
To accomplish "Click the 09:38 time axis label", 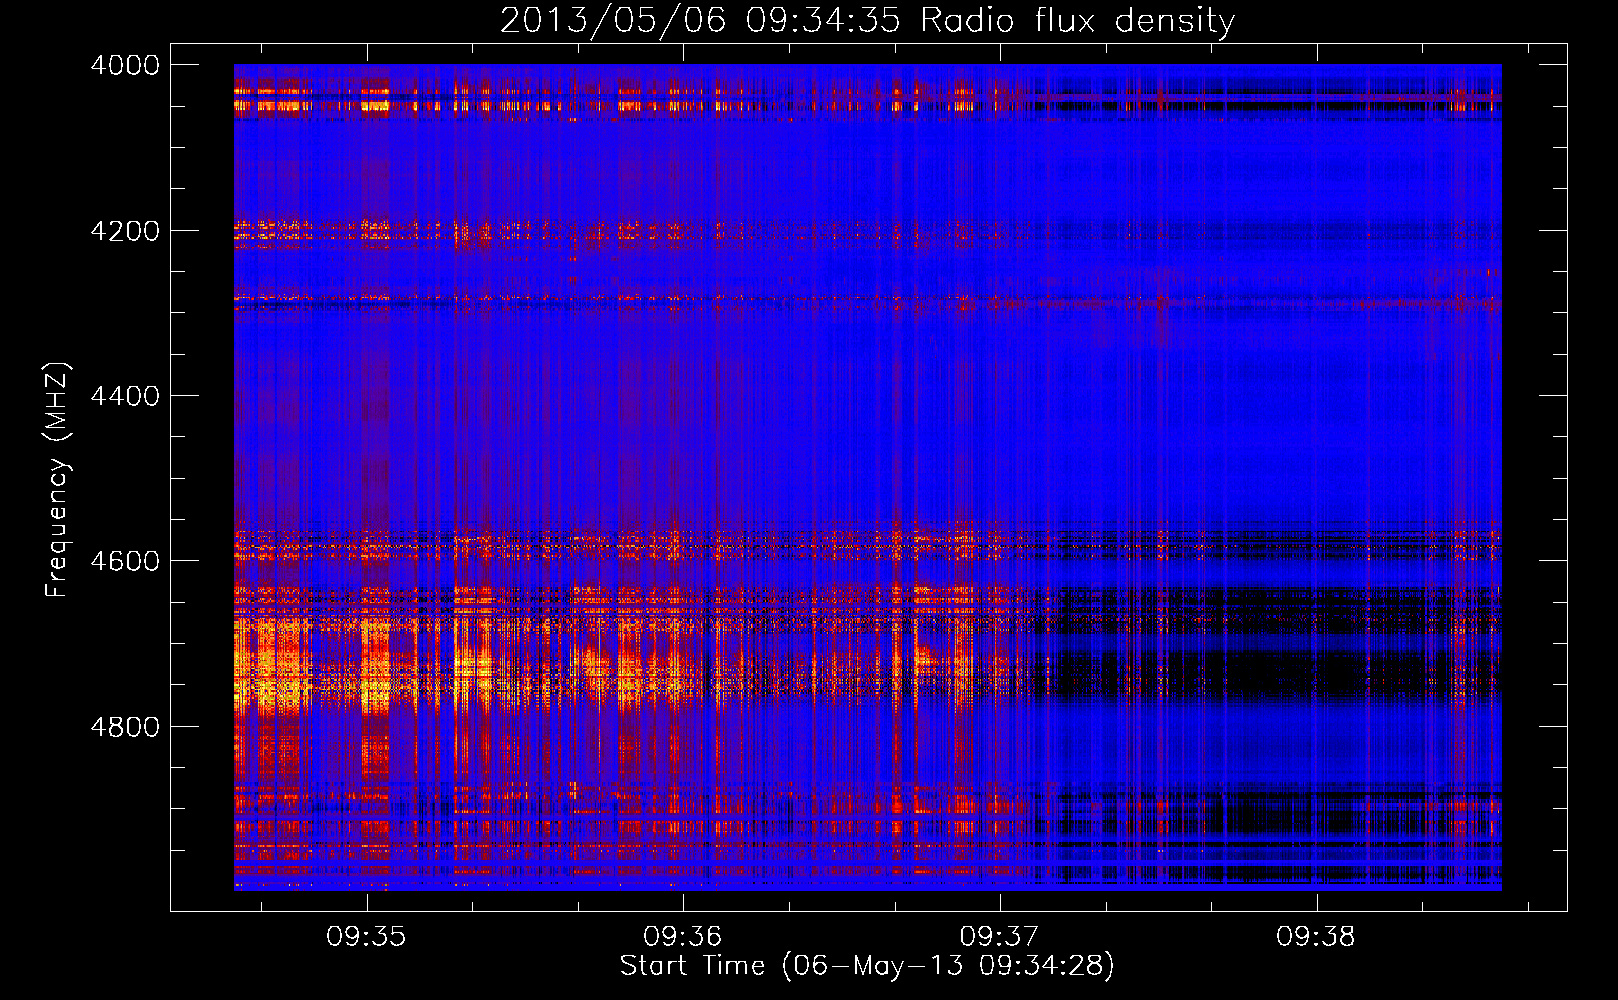I will (1317, 937).
